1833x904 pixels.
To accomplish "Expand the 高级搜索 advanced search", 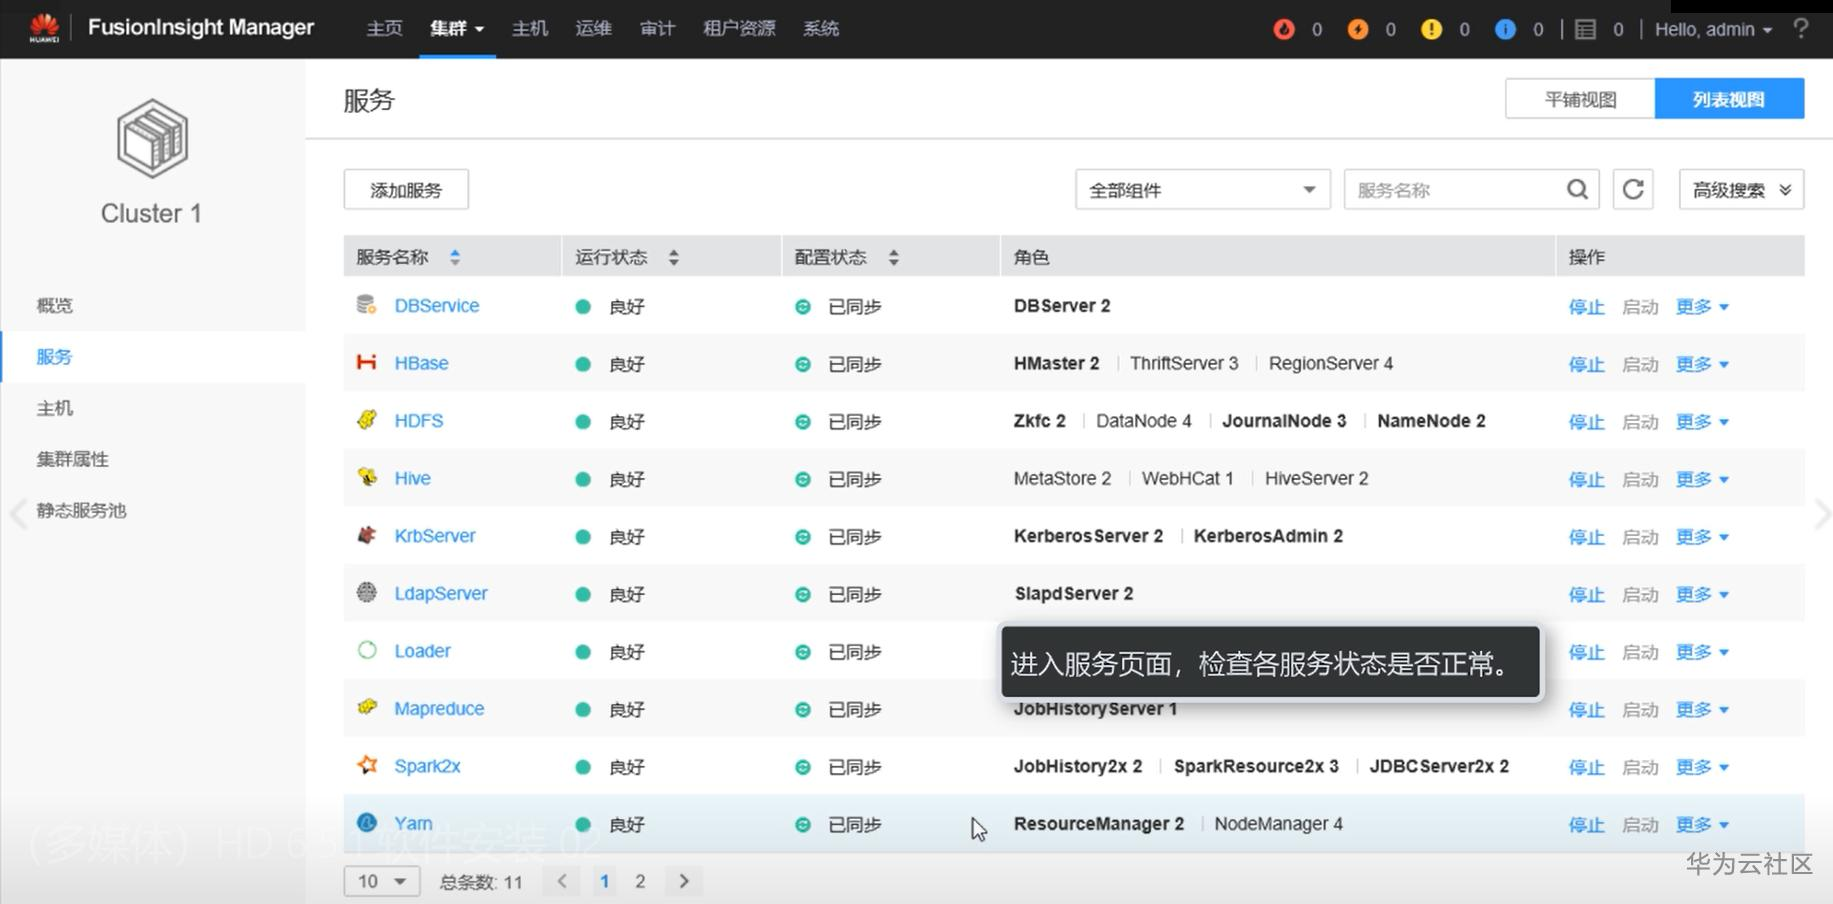I will 1741,189.
